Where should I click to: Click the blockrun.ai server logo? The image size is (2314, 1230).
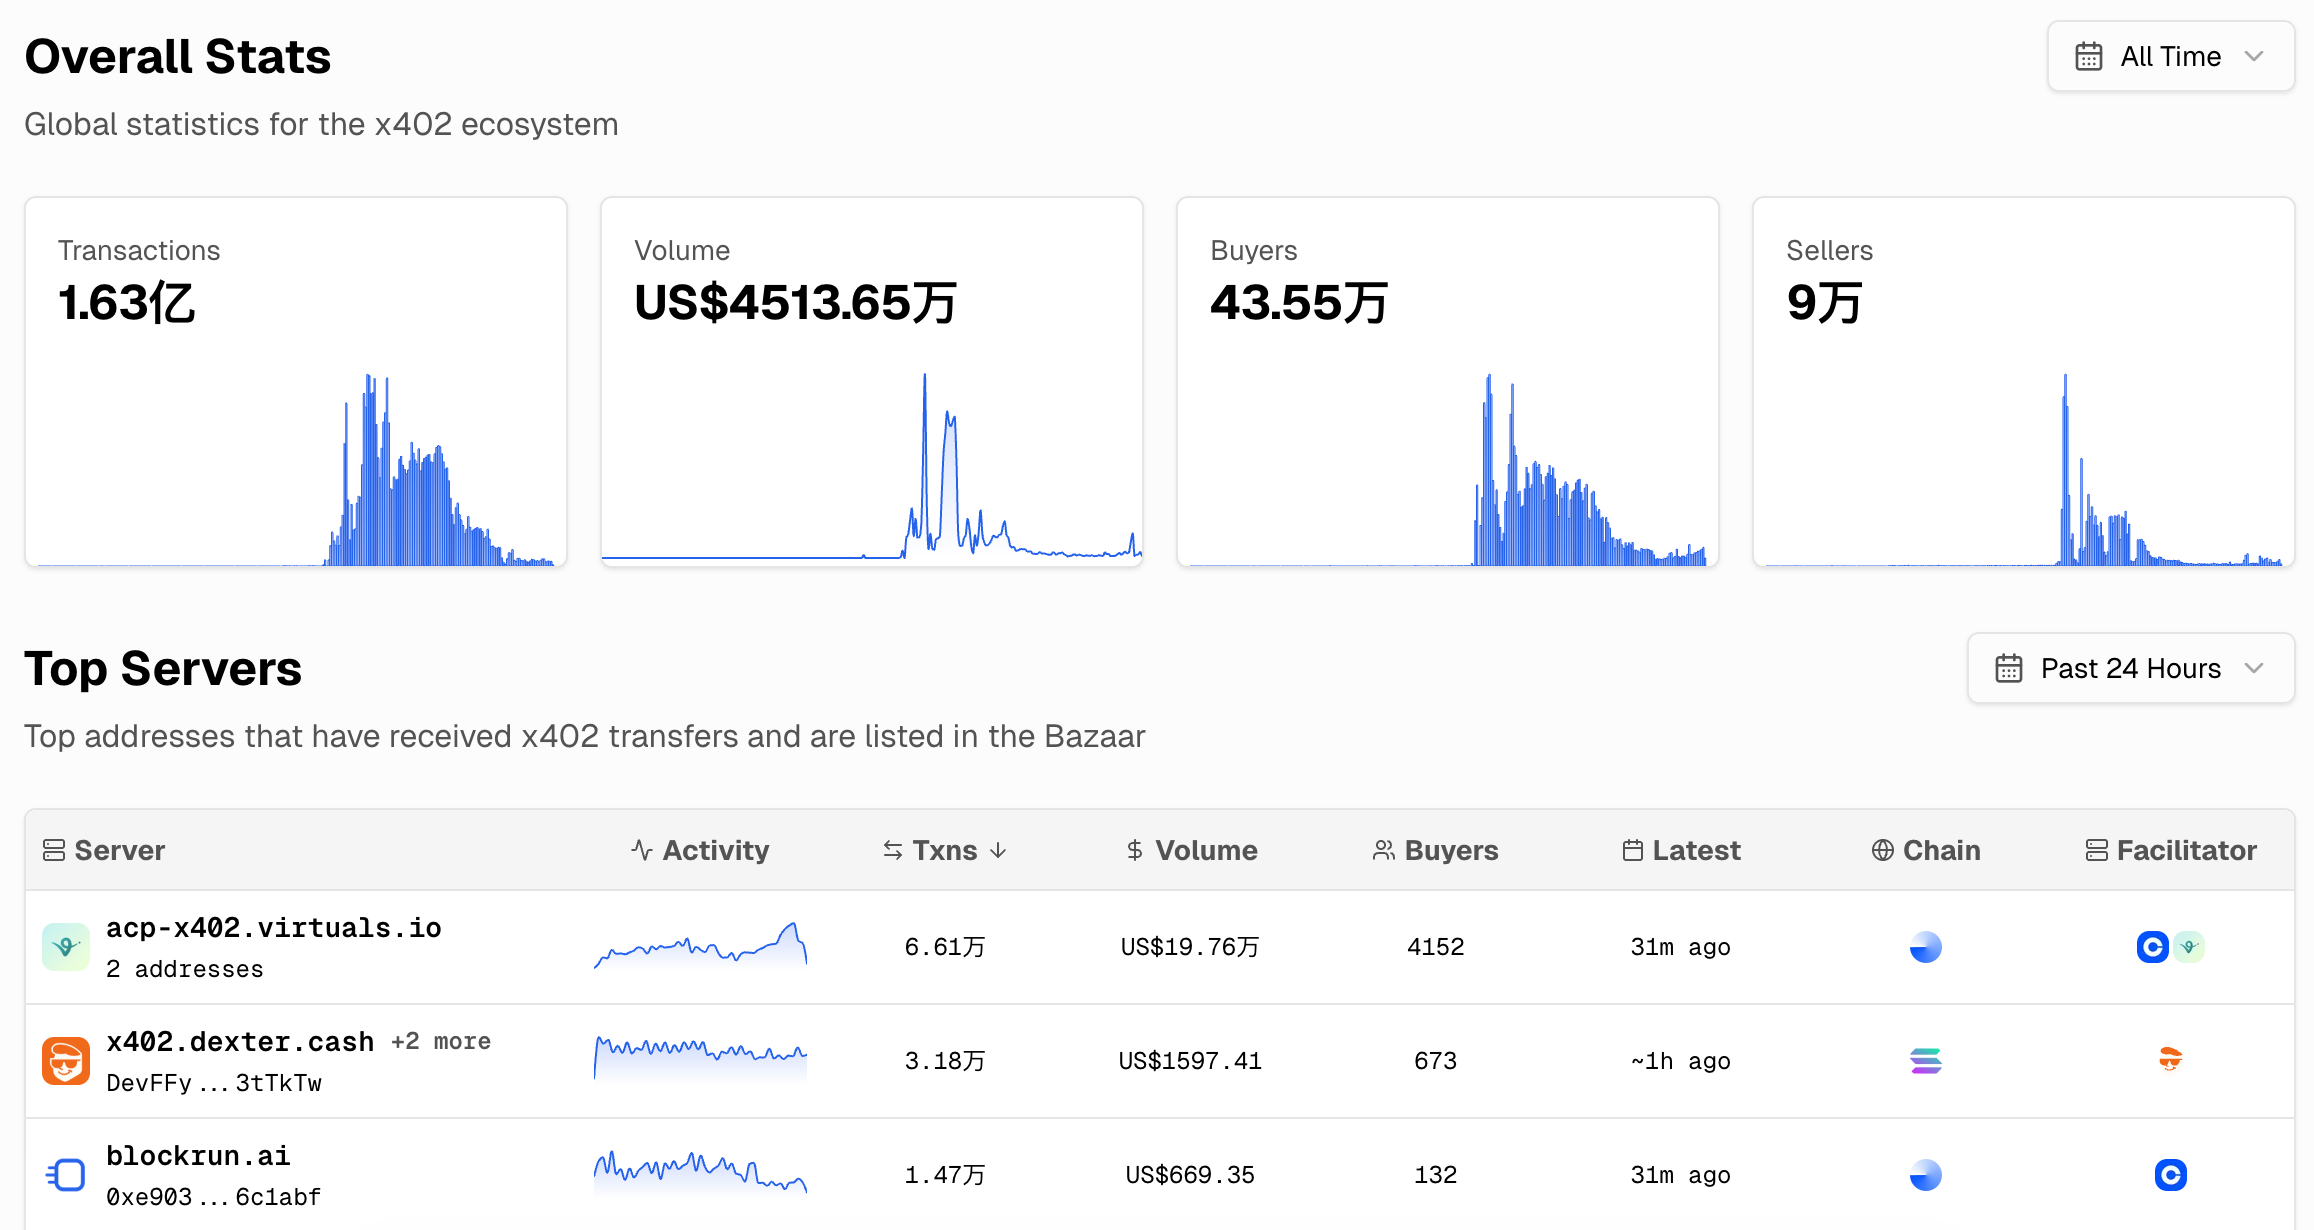[66, 1174]
